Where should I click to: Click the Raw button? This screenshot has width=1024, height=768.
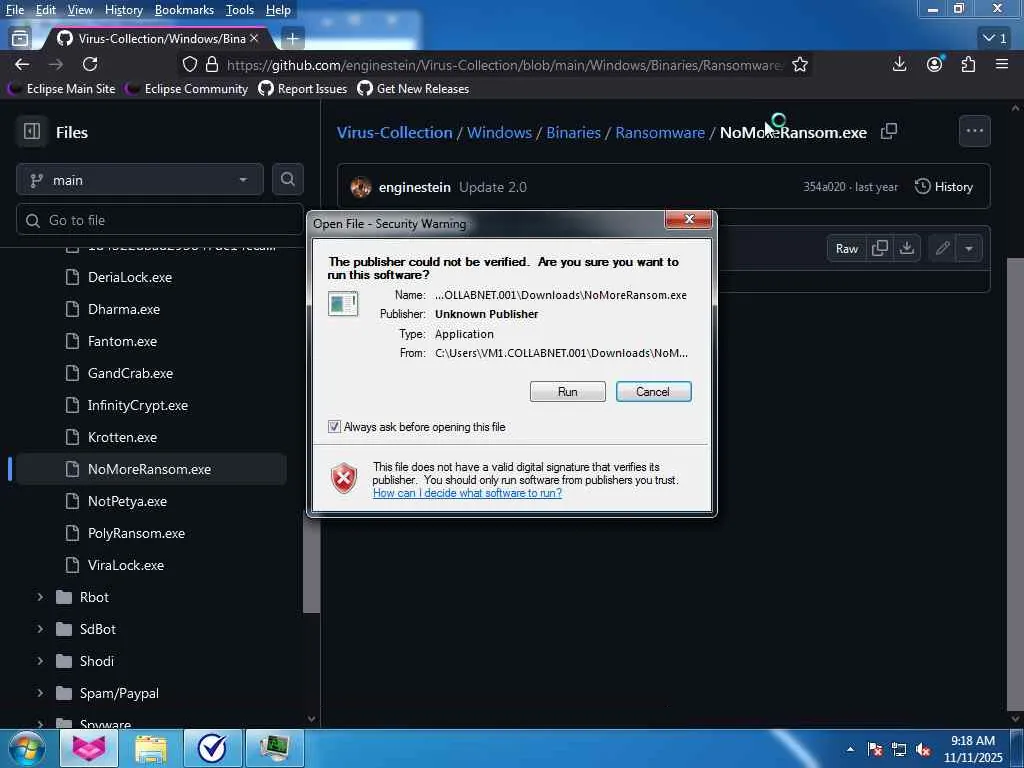(846, 248)
